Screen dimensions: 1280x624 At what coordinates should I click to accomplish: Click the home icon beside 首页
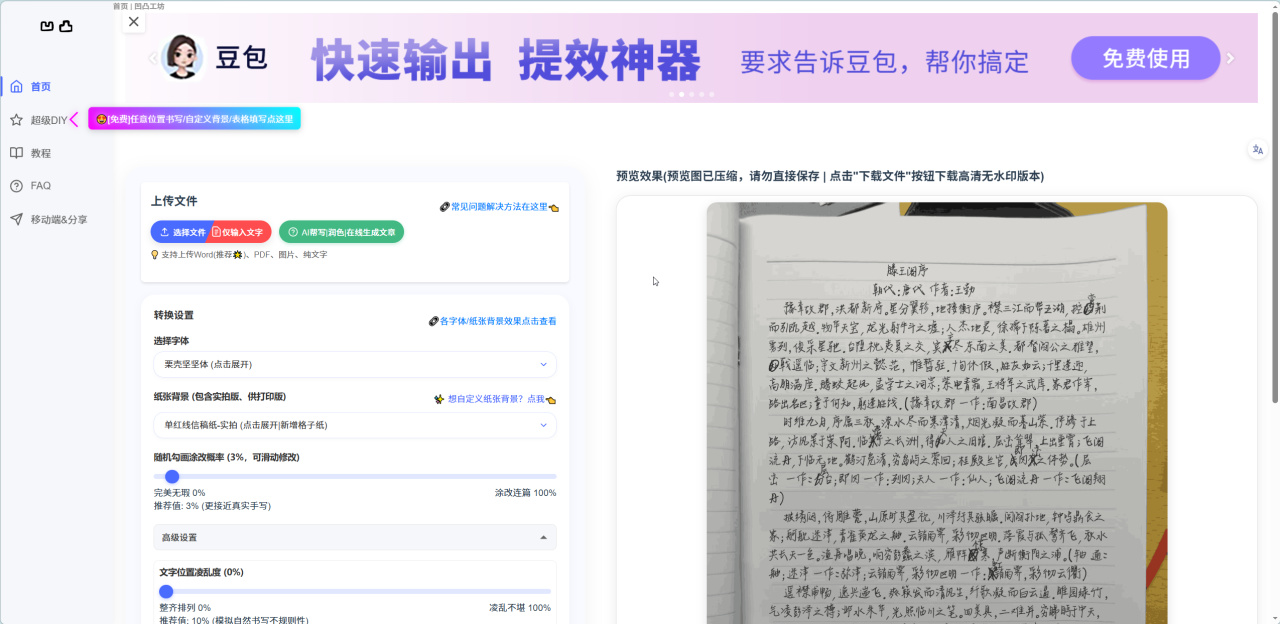(16, 87)
